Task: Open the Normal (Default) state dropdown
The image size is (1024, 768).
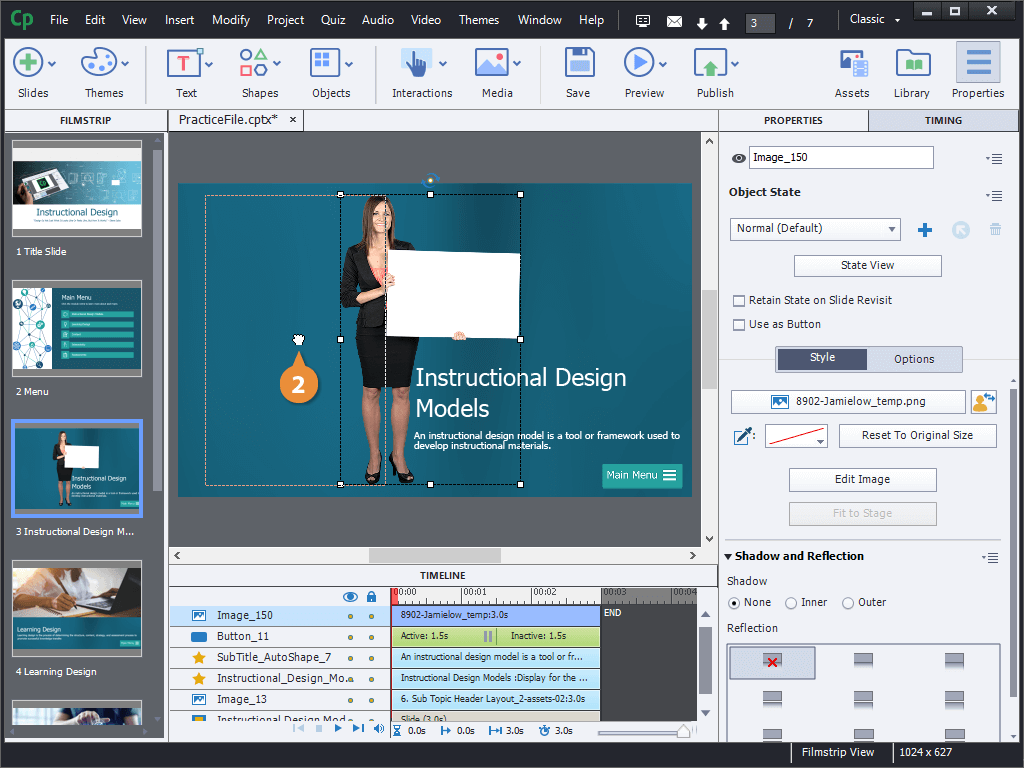Action: (x=815, y=229)
